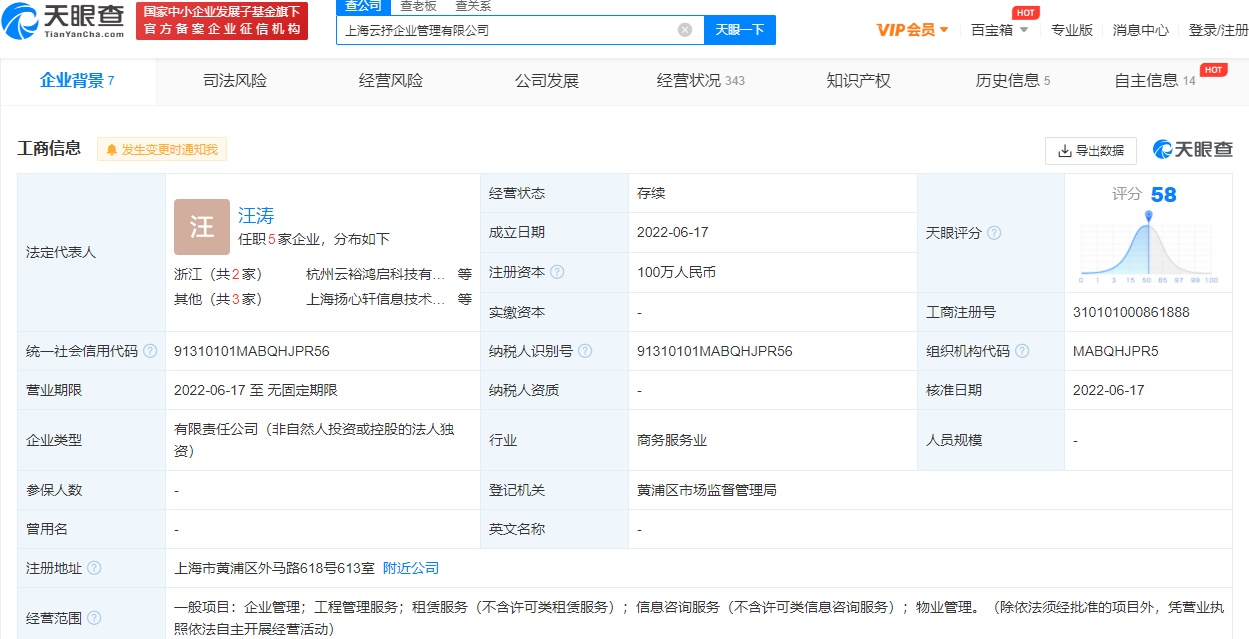1249x639 pixels.
Task: Click the TianYanCha logo in the header
Action: pos(64,20)
